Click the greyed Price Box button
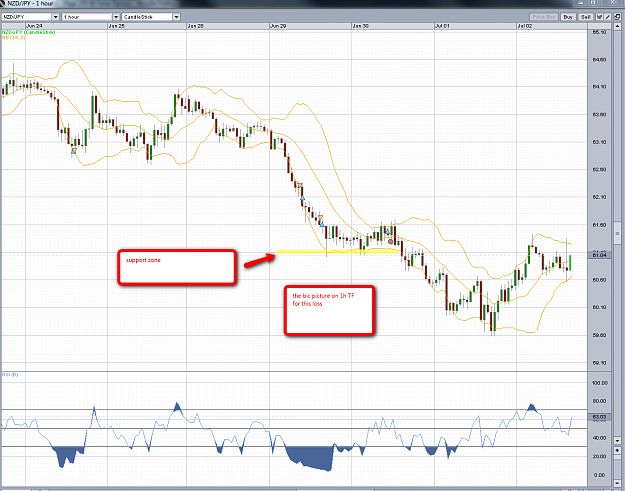Viewport: 625px width, 491px height. point(544,17)
